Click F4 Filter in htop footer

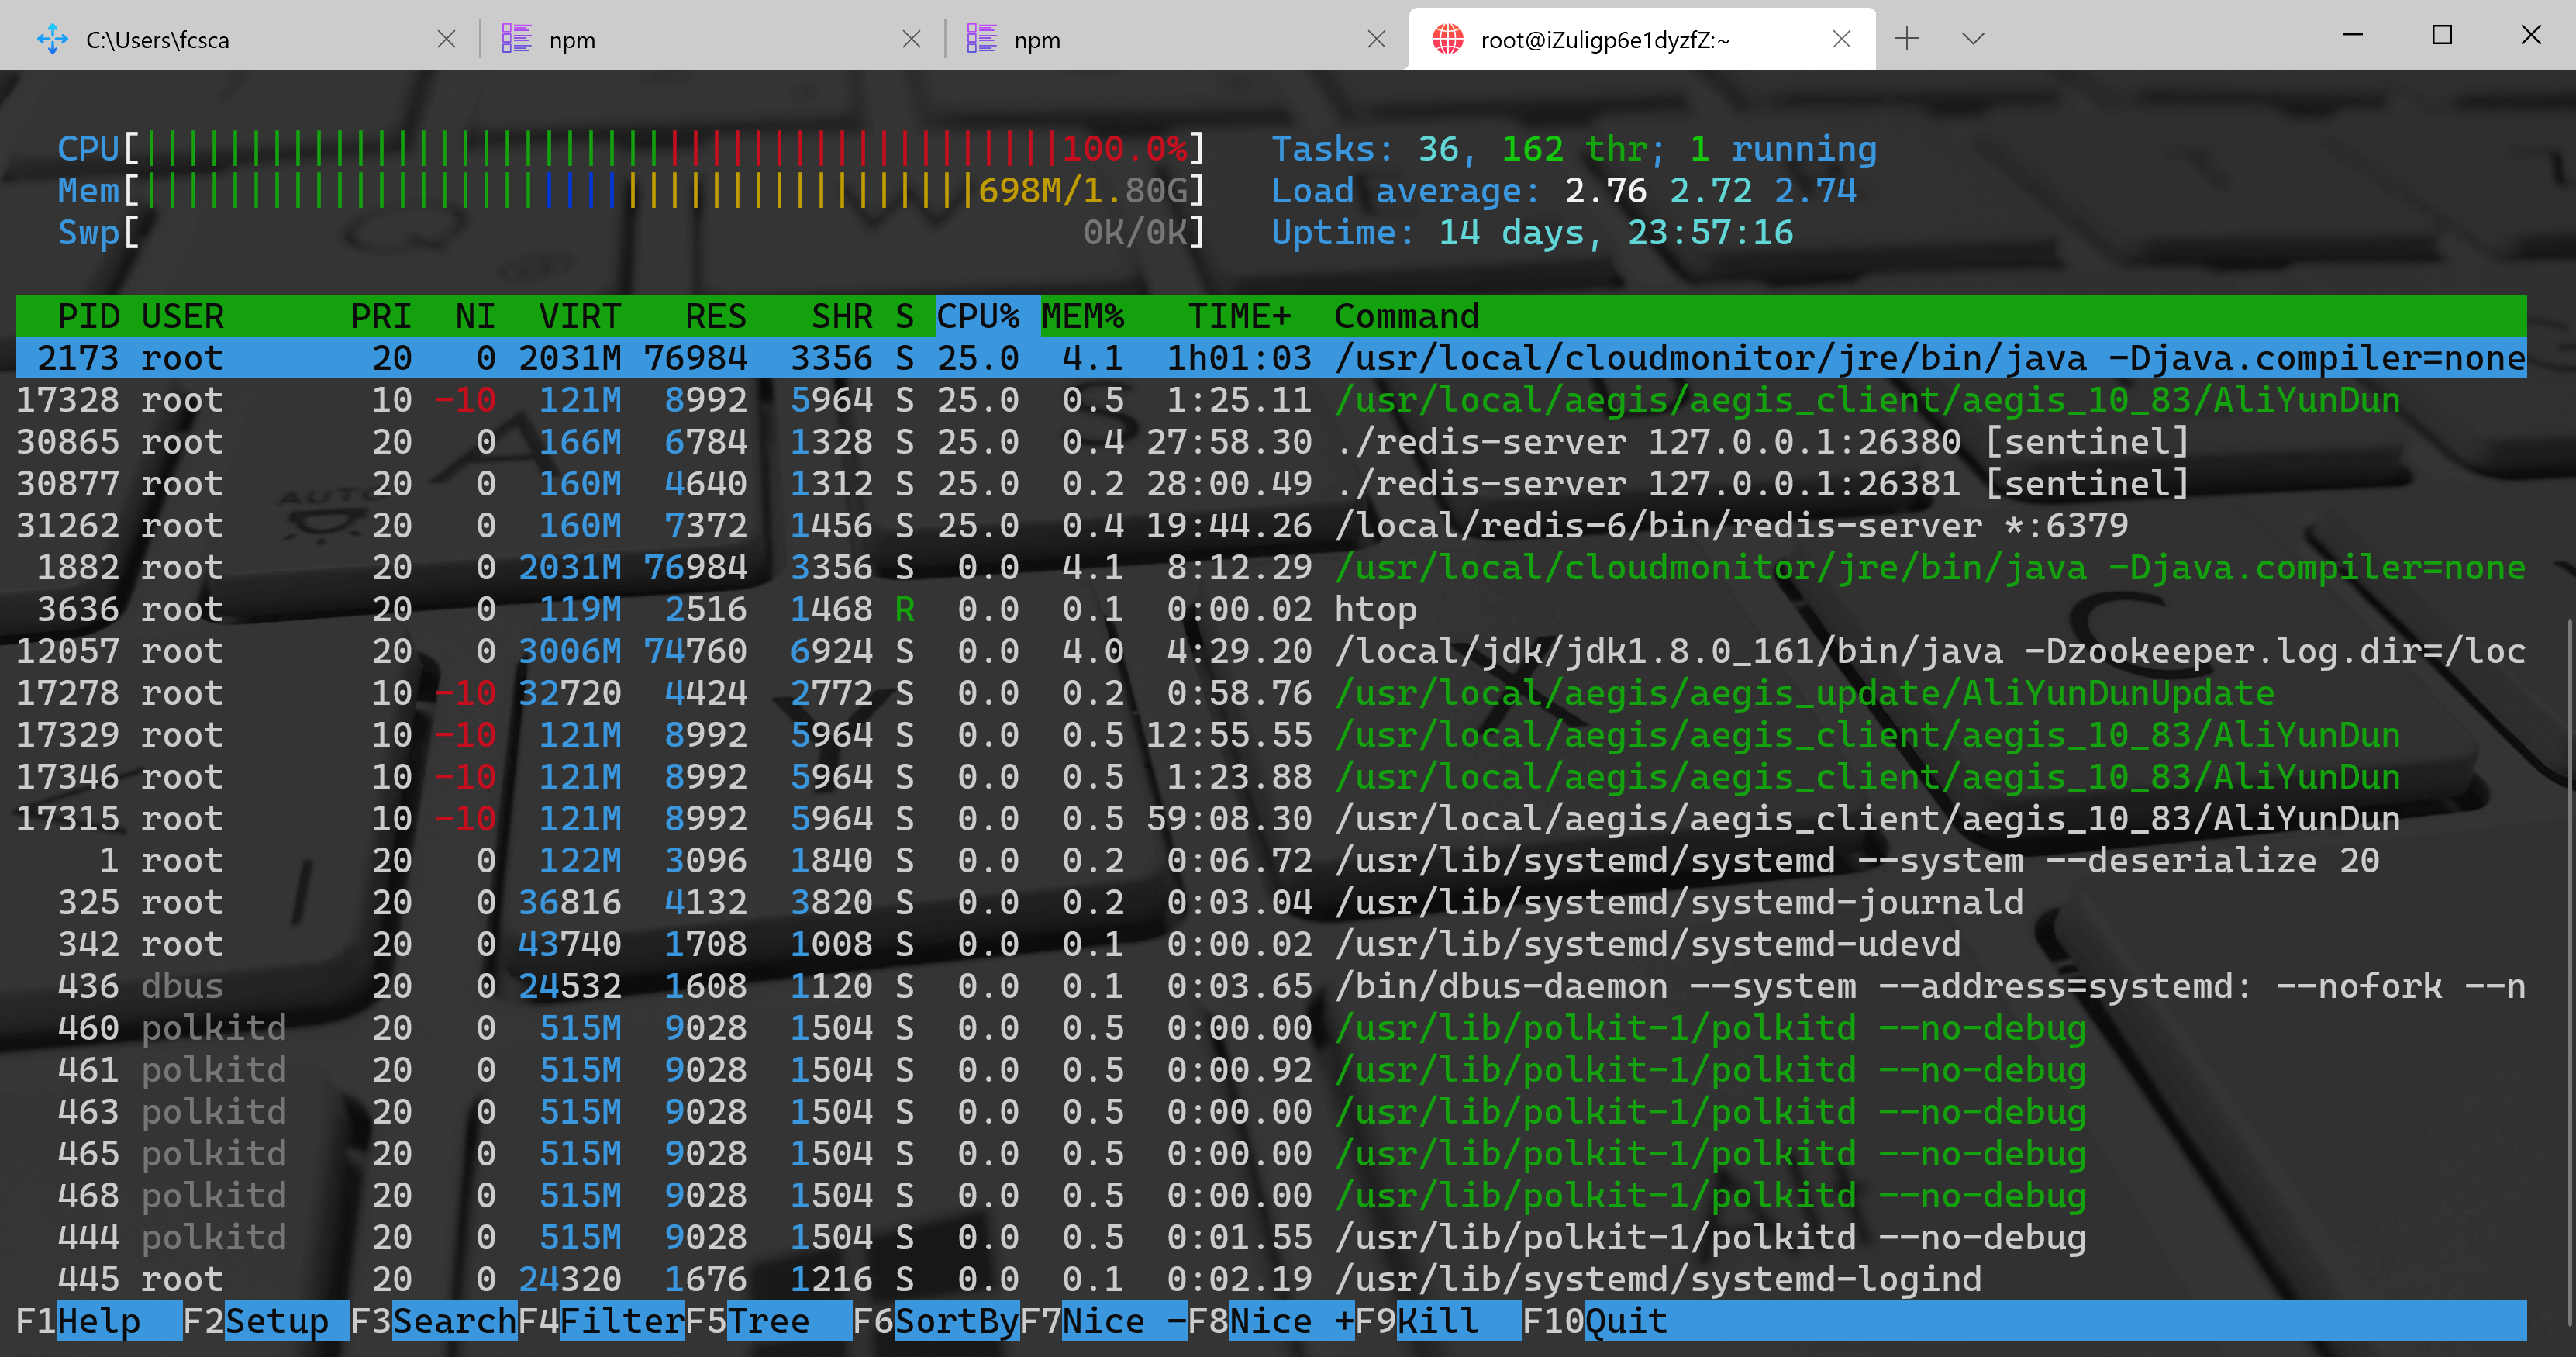click(620, 1321)
